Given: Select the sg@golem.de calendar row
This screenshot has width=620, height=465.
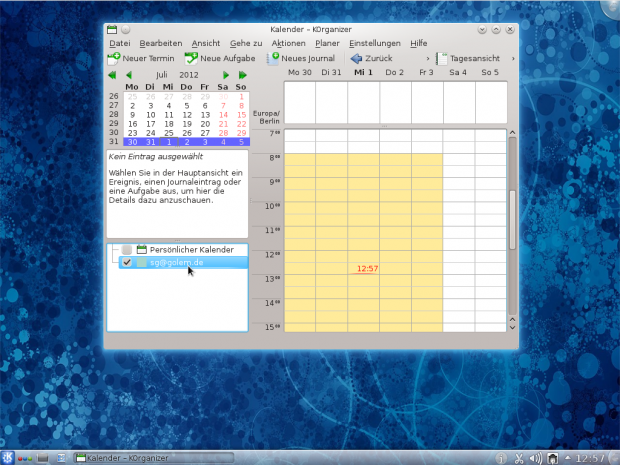Looking at the screenshot, I should pos(183,262).
